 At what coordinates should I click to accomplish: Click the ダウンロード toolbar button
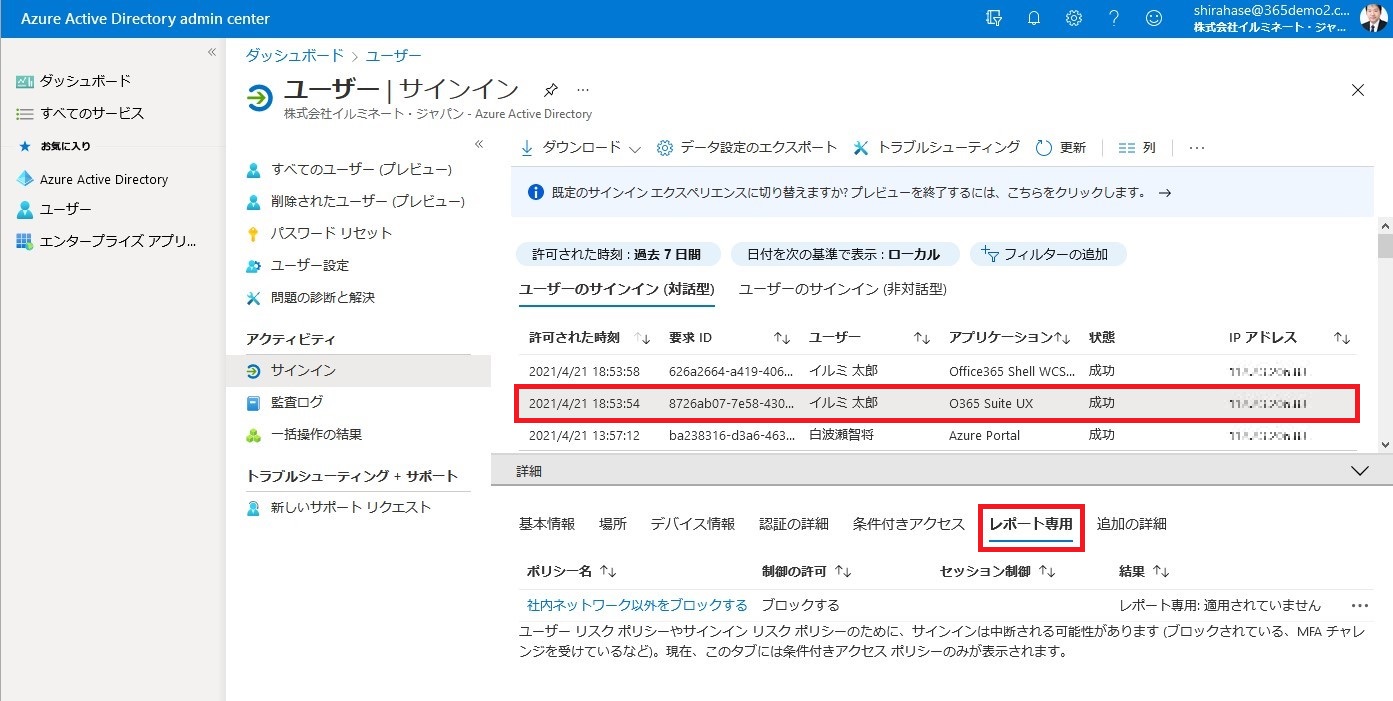coord(571,147)
